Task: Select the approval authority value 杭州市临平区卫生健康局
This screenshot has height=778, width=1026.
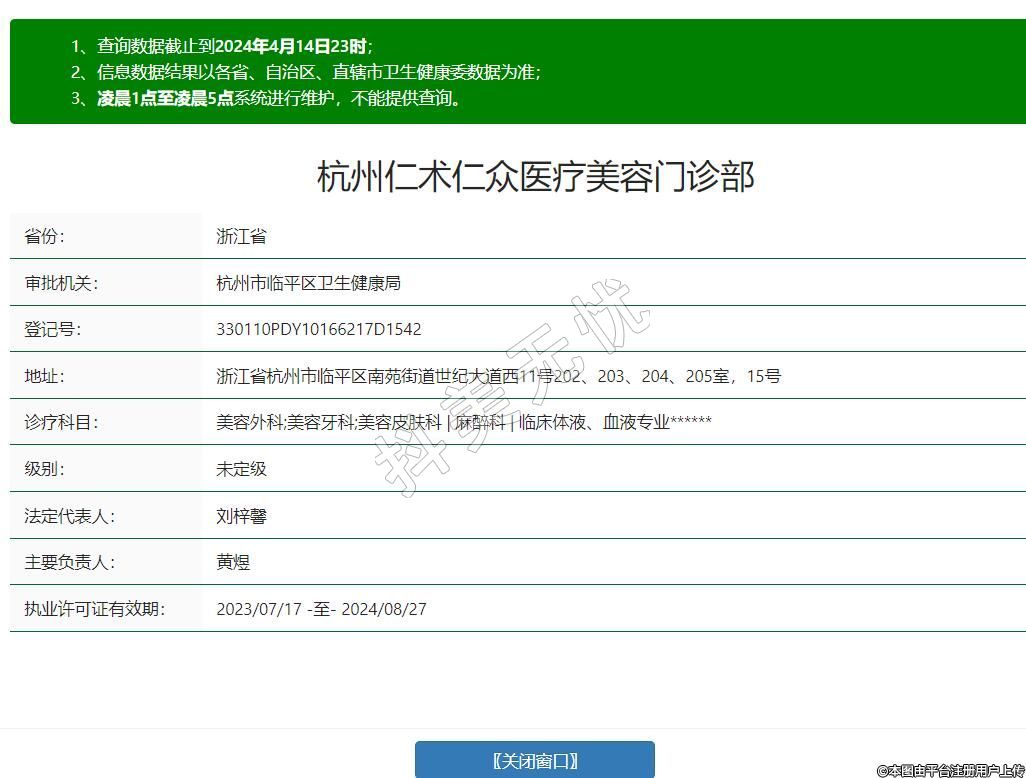Action: click(308, 283)
